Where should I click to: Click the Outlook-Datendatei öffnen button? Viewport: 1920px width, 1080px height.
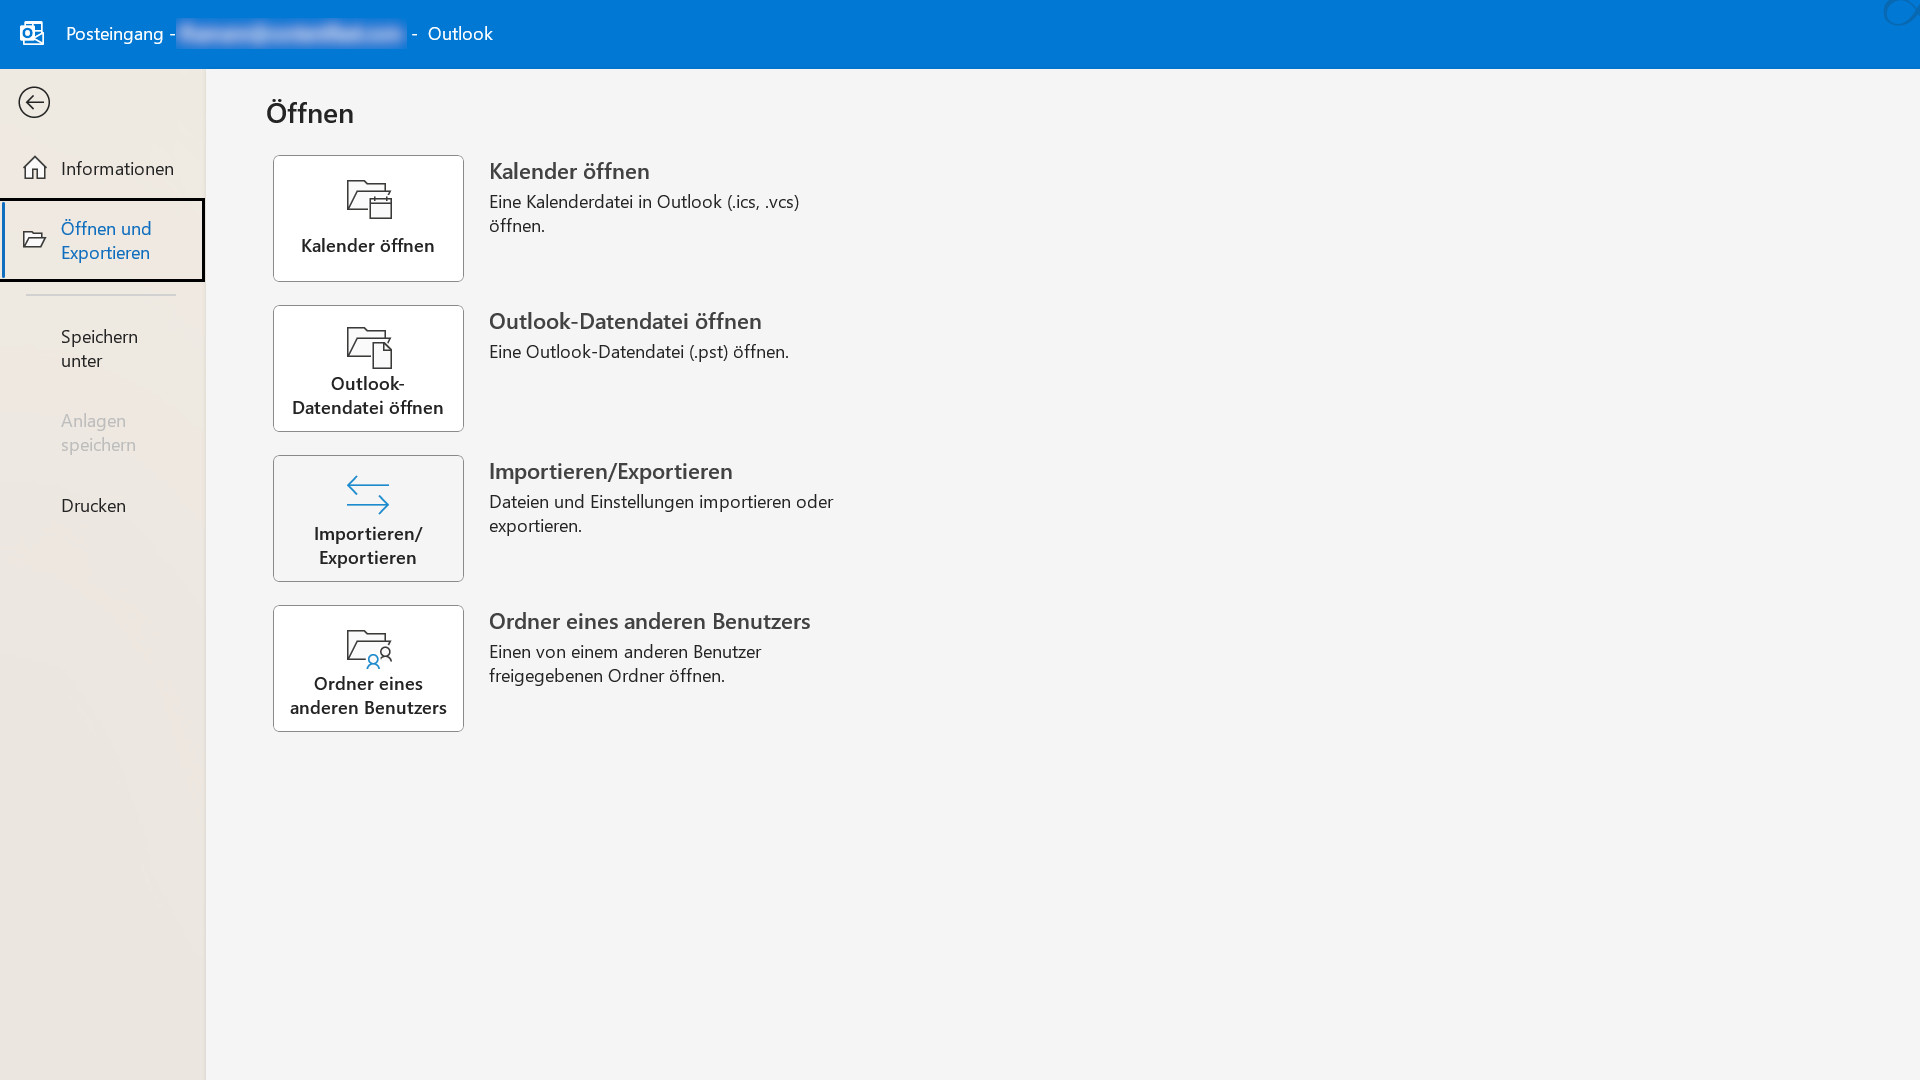[x=368, y=368]
